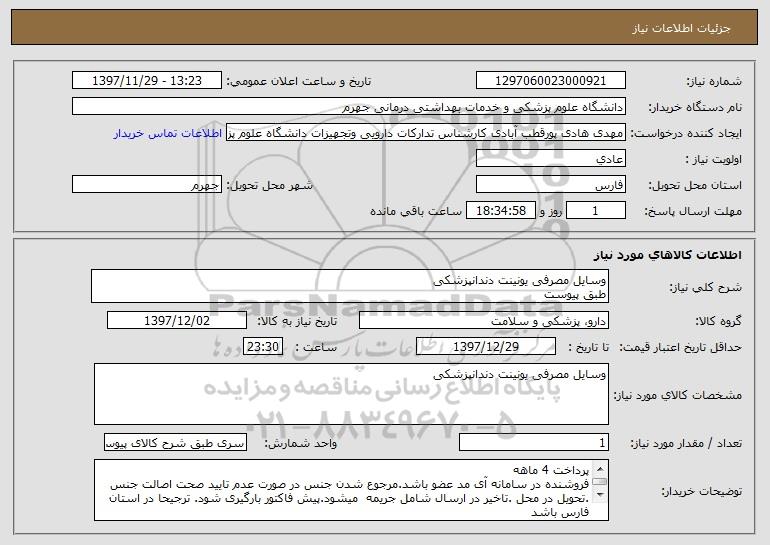Viewport: 770px width, 545px height.
Task: Click the label تعداد / مقدار مورد نیاز
Action: click(x=686, y=443)
